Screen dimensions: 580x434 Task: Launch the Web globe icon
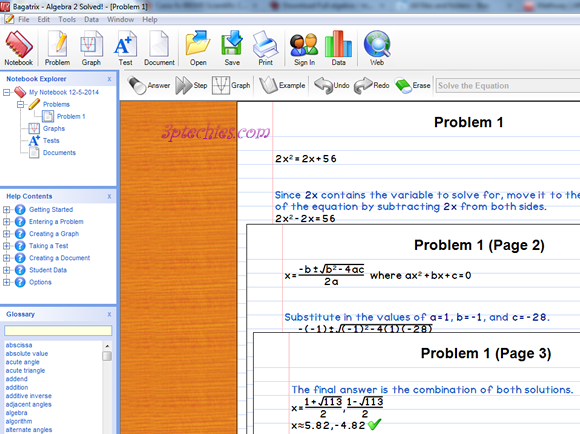coord(377,48)
